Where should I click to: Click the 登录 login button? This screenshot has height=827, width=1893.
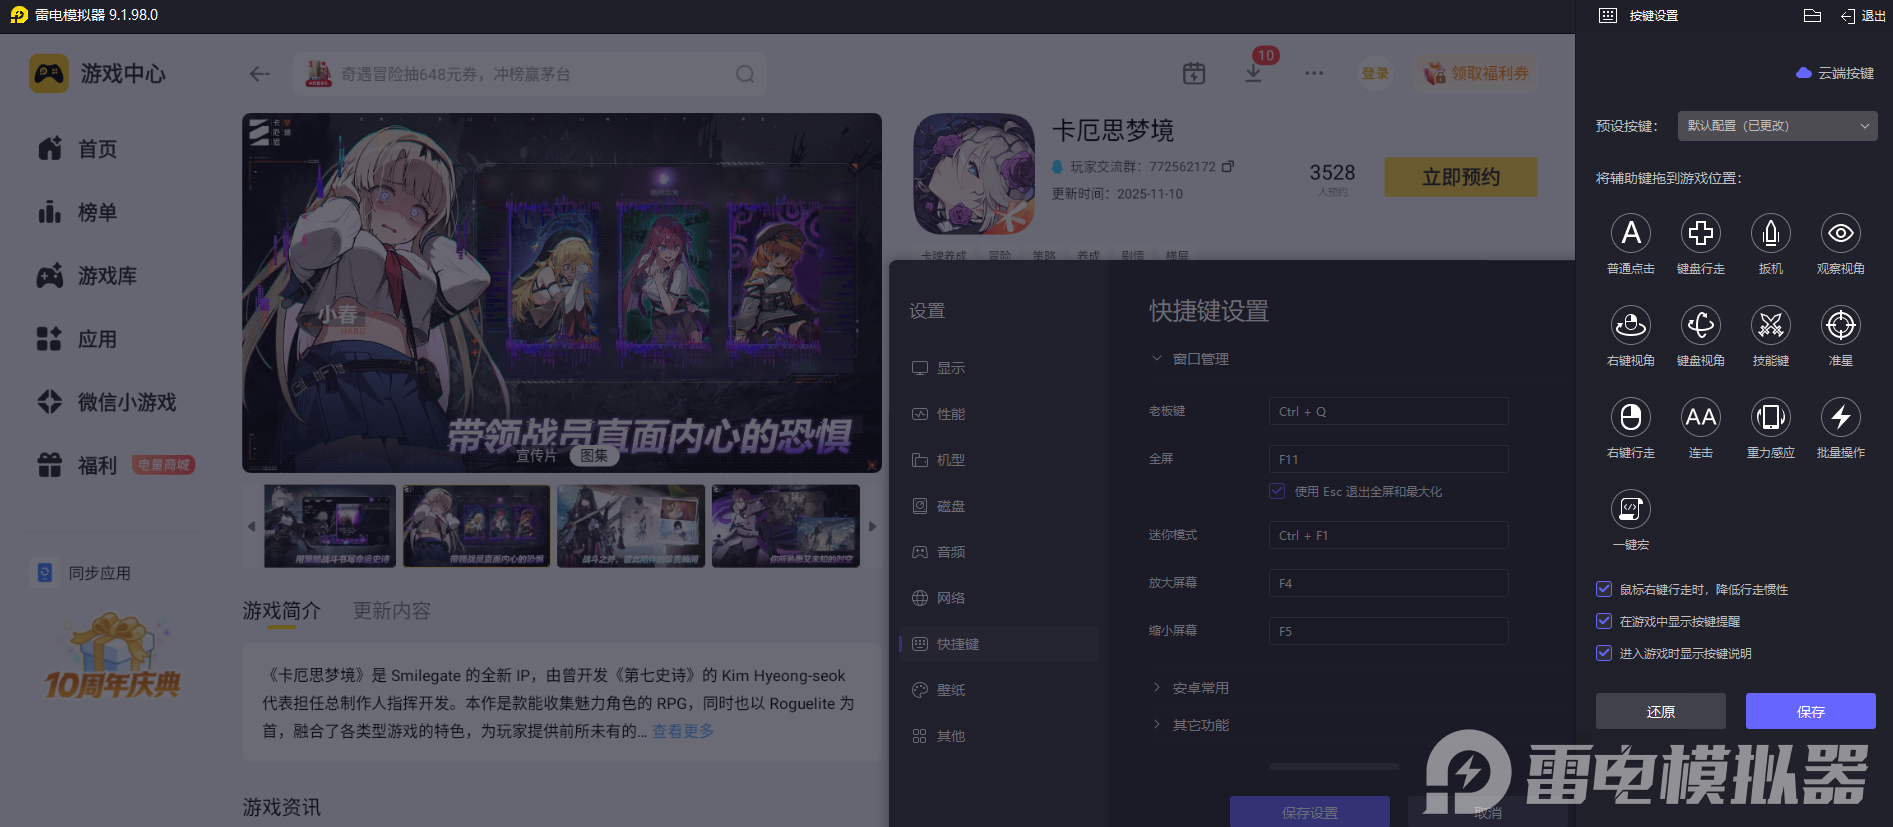[1375, 73]
